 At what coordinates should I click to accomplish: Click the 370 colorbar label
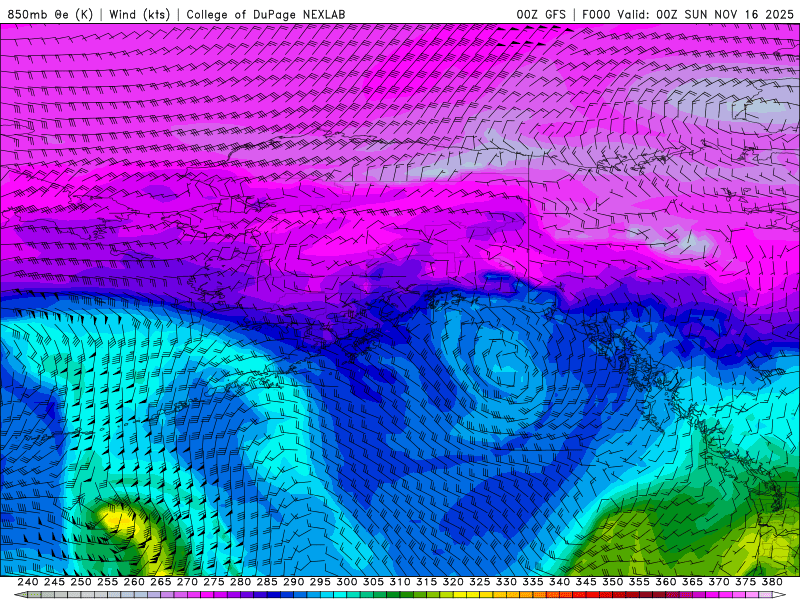pyautogui.click(x=719, y=582)
